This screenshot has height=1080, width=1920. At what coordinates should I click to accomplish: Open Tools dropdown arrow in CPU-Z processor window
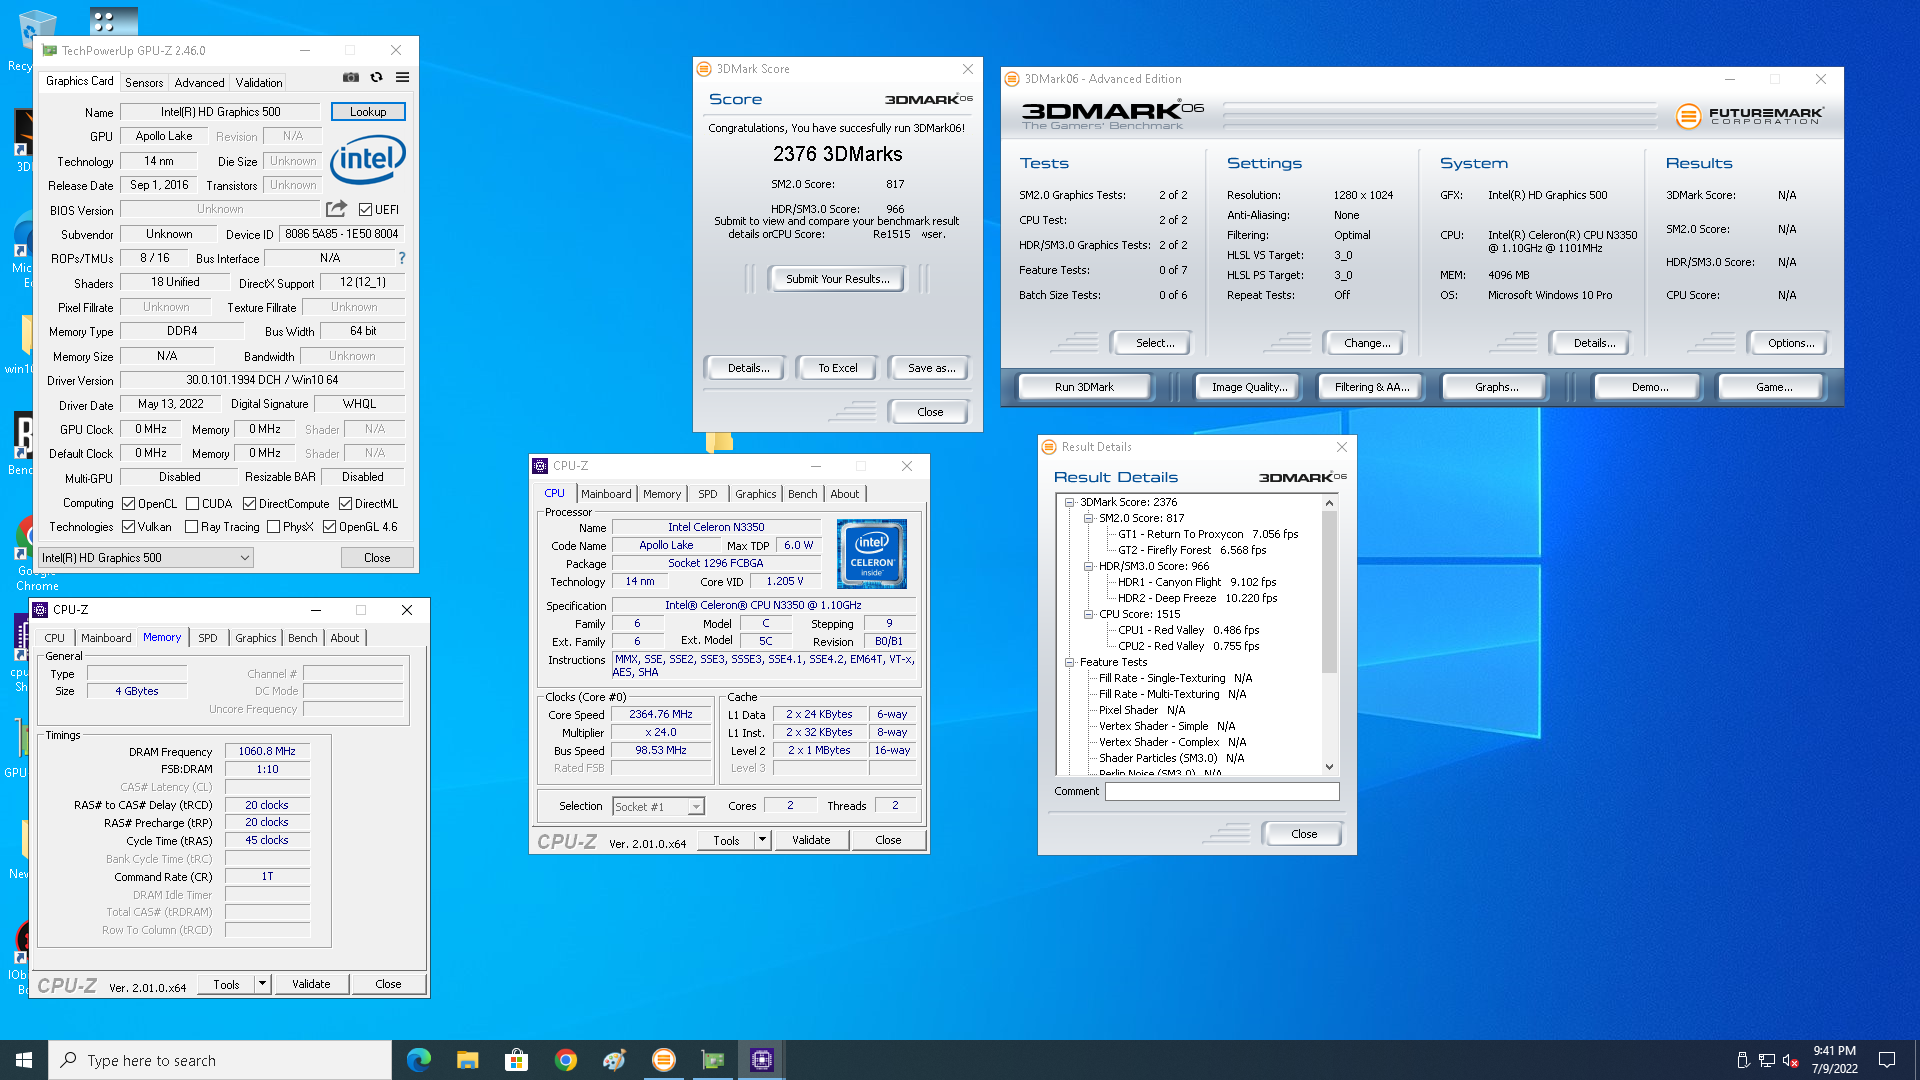[762, 840]
